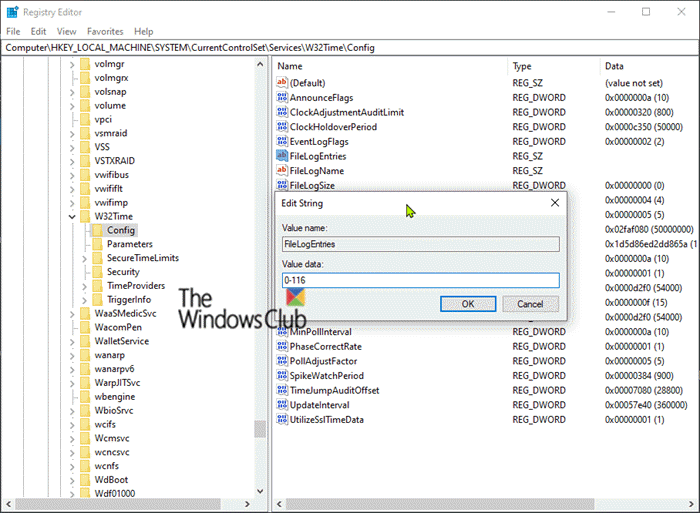Click OK in Edit String dialog
The width and height of the screenshot is (700, 513).
click(468, 304)
